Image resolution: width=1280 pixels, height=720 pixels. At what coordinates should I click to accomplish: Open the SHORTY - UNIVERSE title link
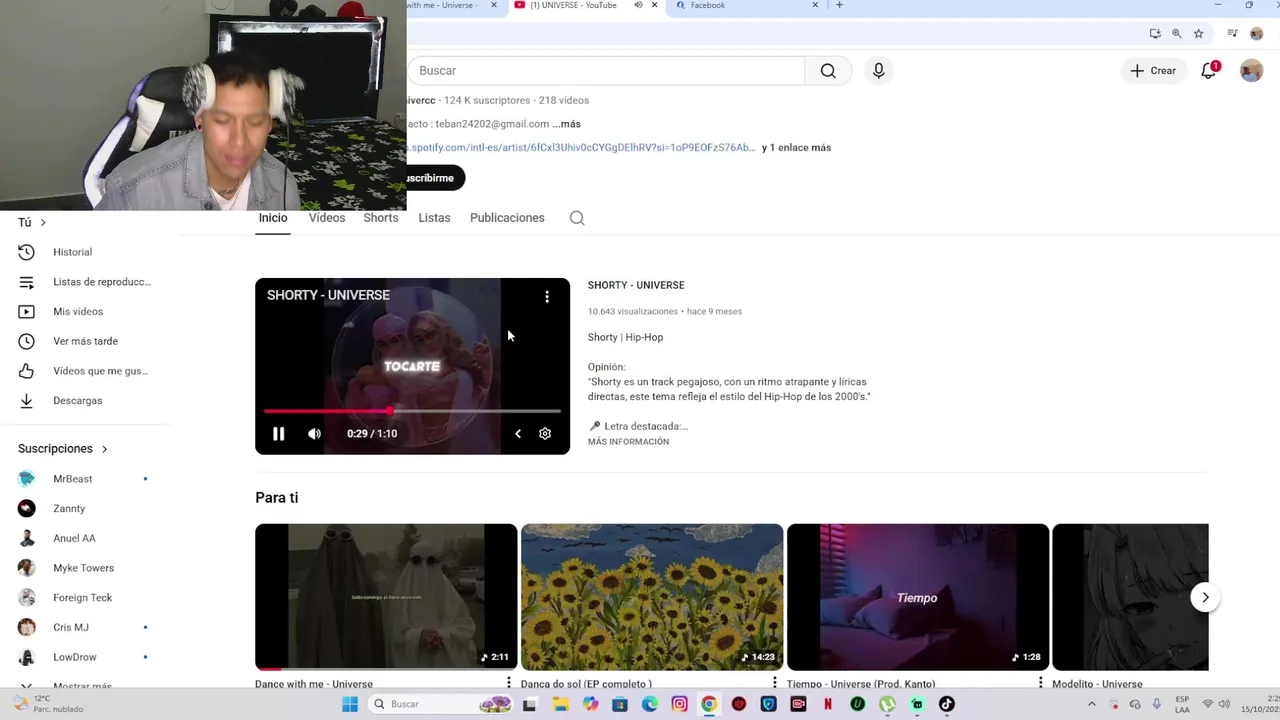(x=636, y=286)
